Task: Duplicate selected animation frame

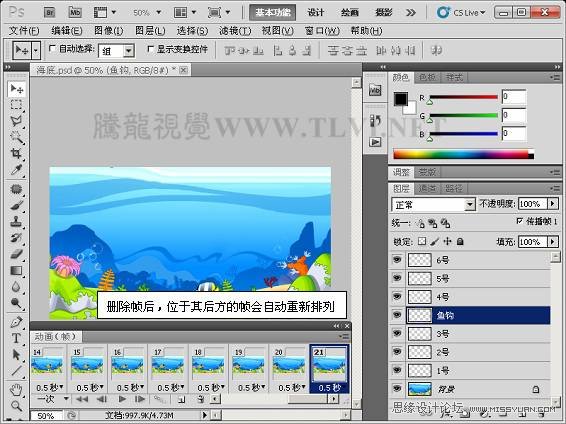Action: point(182,399)
